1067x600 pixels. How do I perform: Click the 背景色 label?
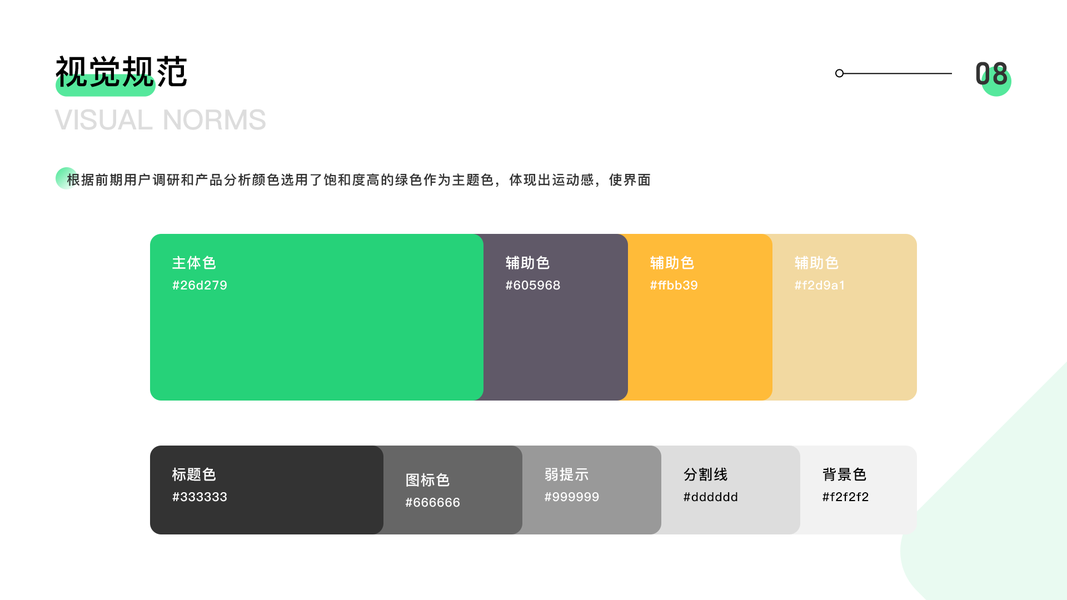(844, 474)
